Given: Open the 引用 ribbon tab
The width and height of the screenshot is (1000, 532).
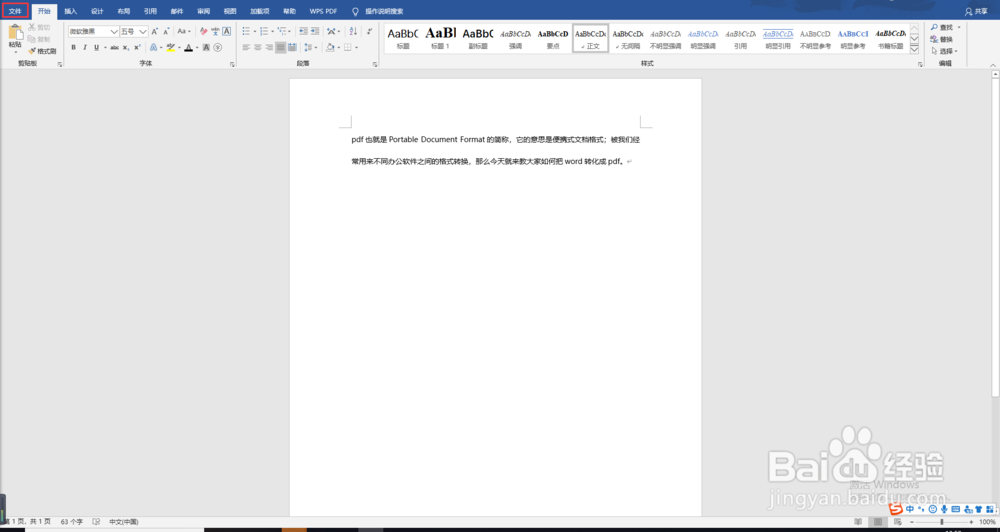Looking at the screenshot, I should [x=151, y=11].
